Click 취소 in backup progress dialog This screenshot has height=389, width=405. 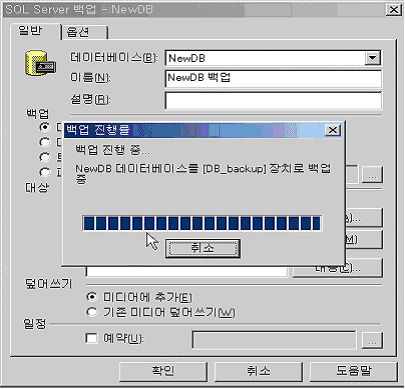tap(203, 248)
